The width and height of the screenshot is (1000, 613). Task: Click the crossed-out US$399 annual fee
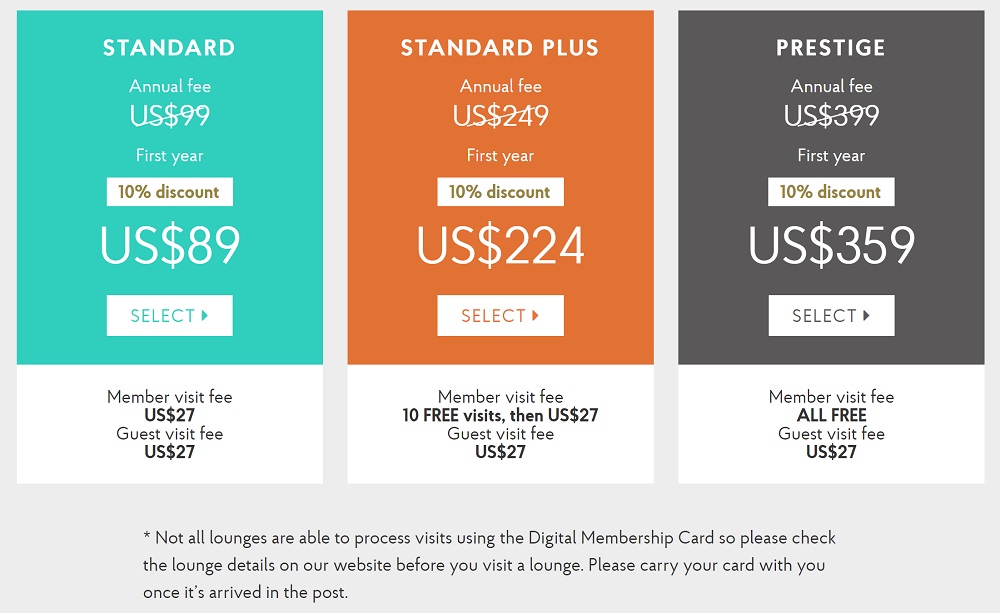pos(831,117)
